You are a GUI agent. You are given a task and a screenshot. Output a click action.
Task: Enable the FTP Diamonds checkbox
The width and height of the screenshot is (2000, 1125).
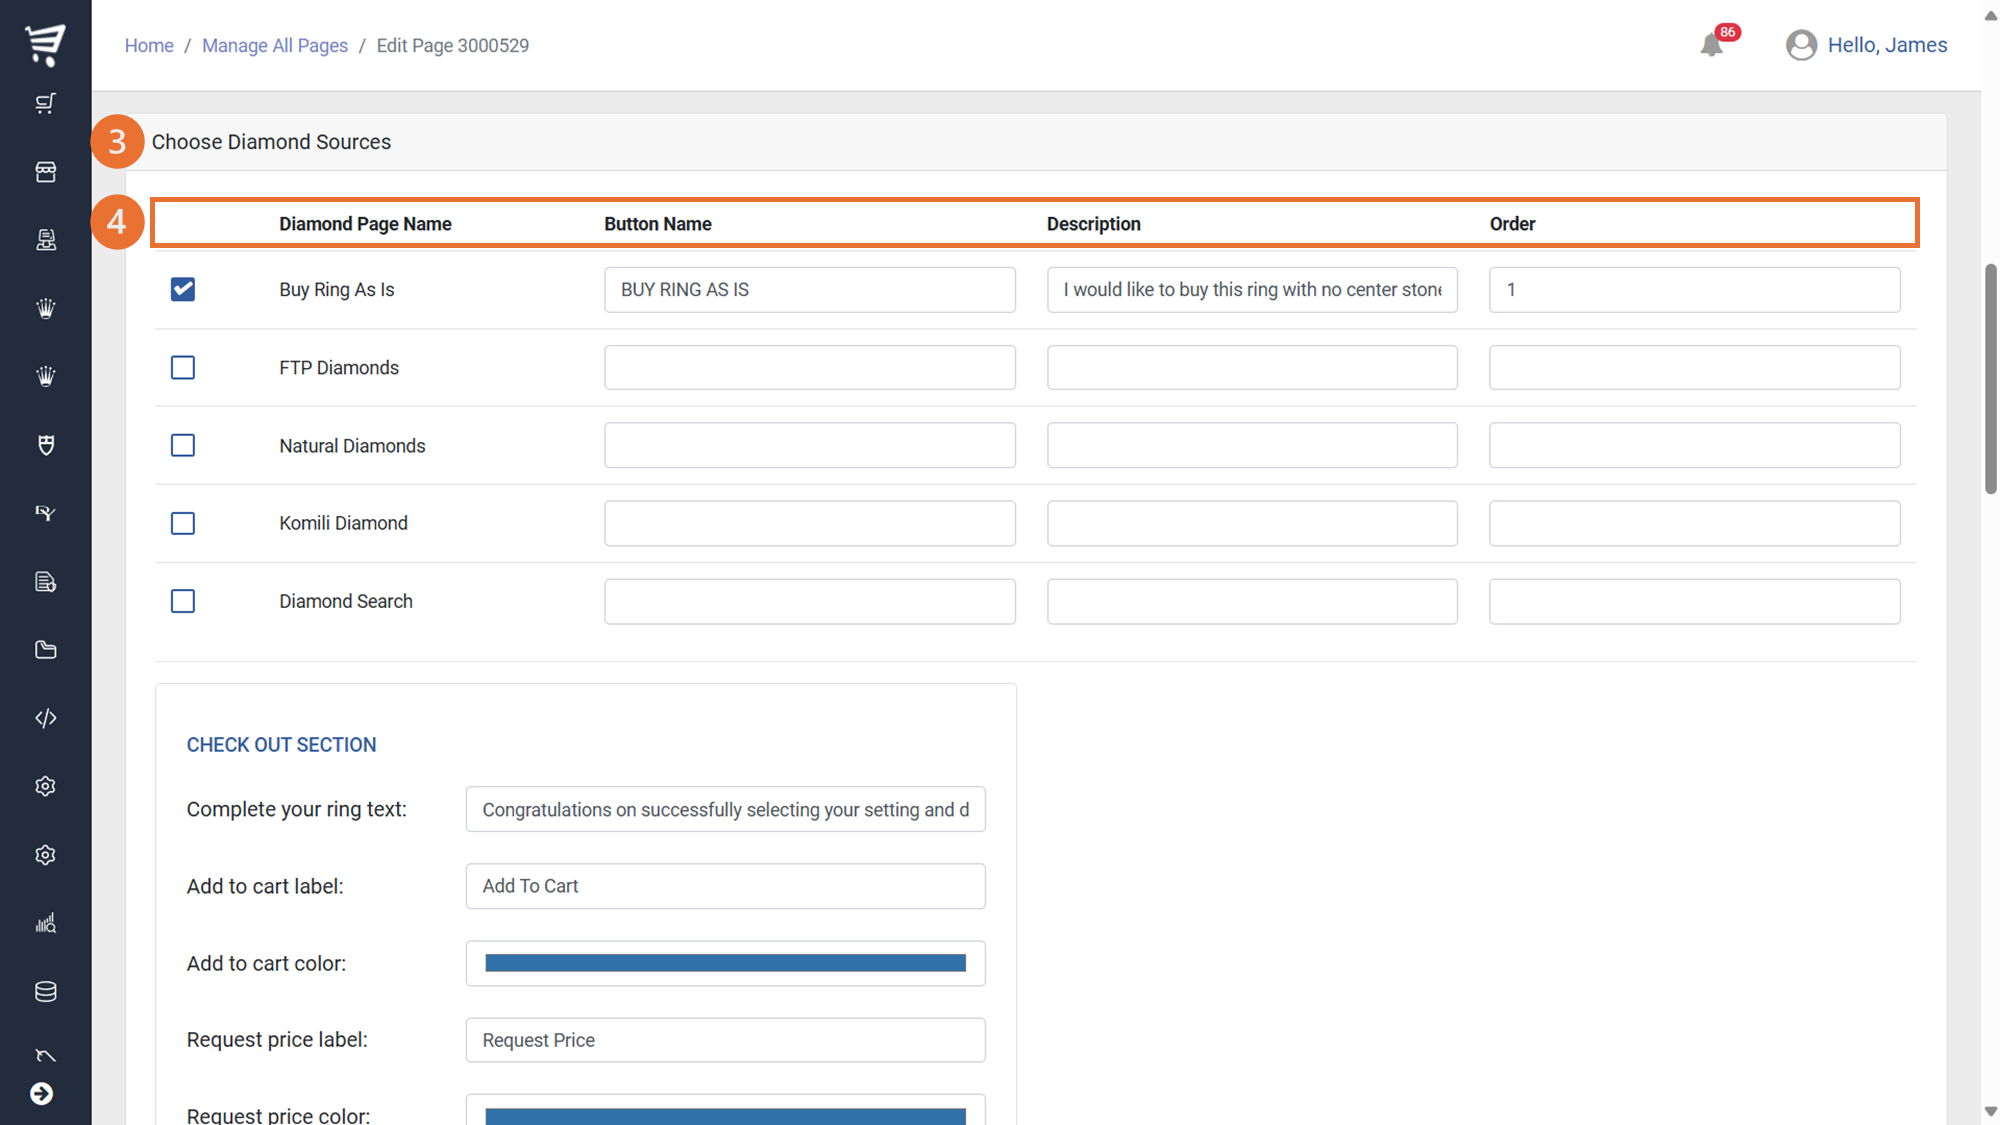coord(183,367)
